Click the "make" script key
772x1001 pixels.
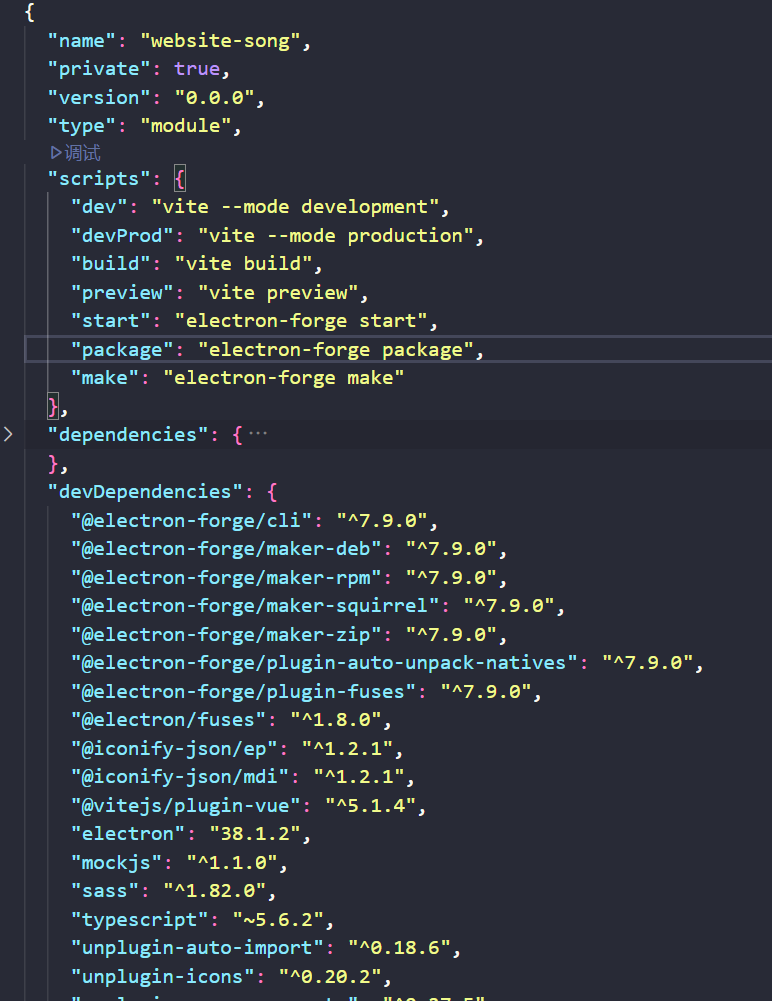[x=105, y=378]
